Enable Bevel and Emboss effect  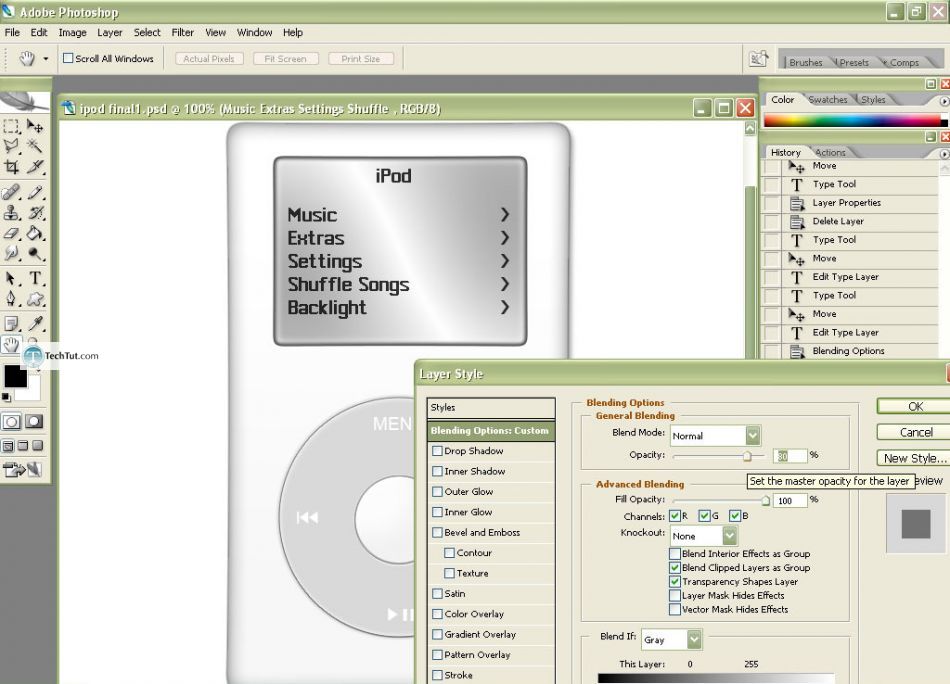point(437,533)
